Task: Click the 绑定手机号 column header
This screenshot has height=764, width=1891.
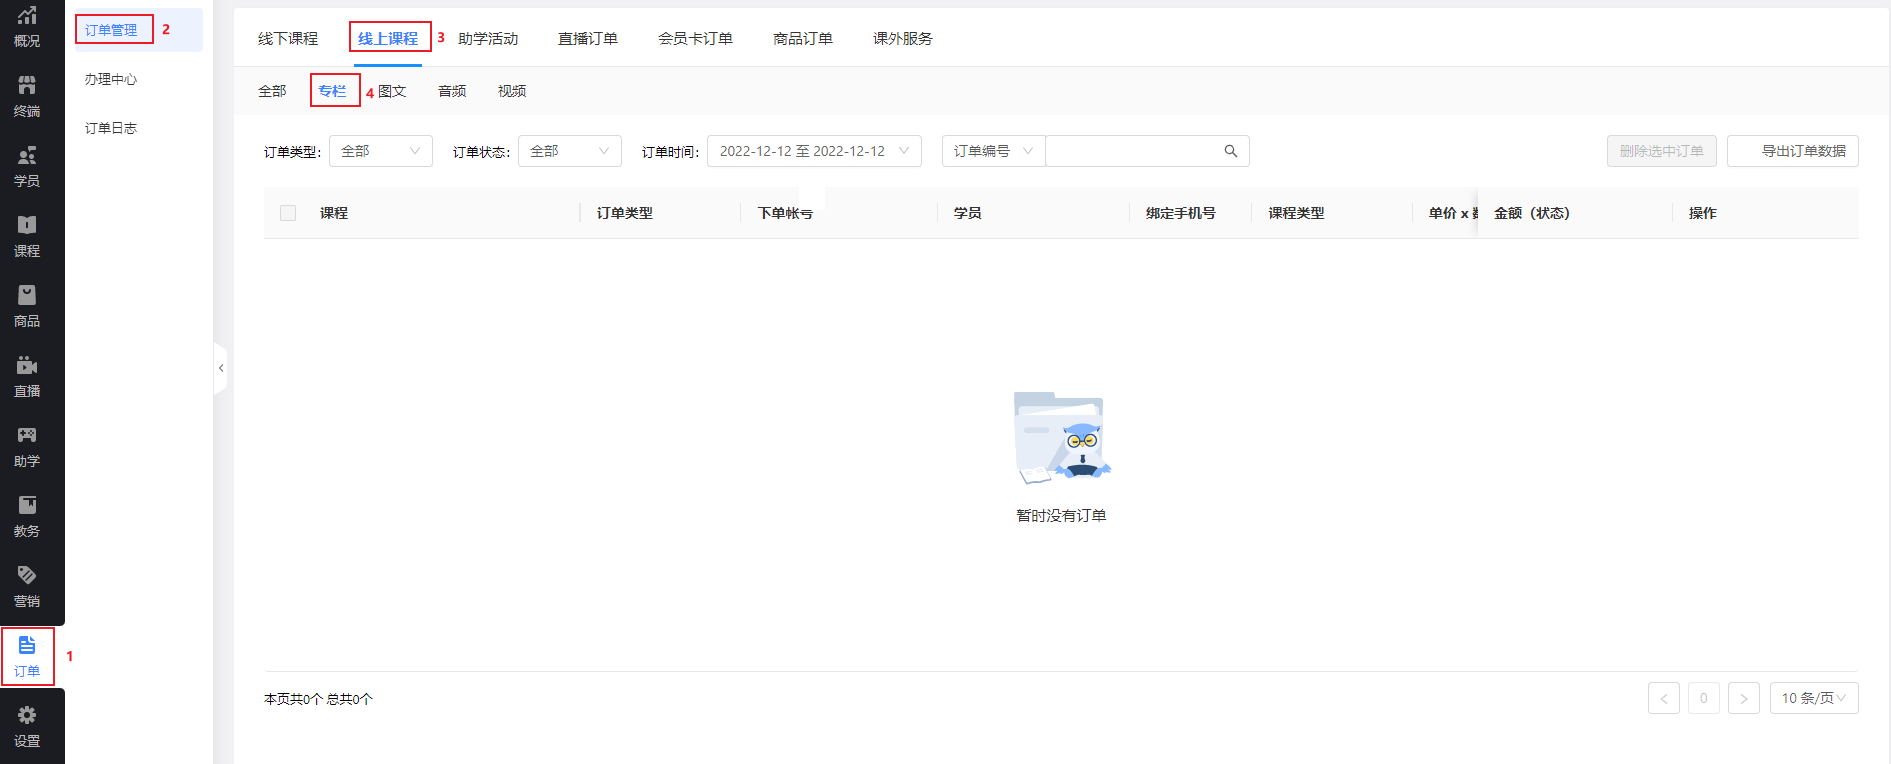Action: point(1181,213)
